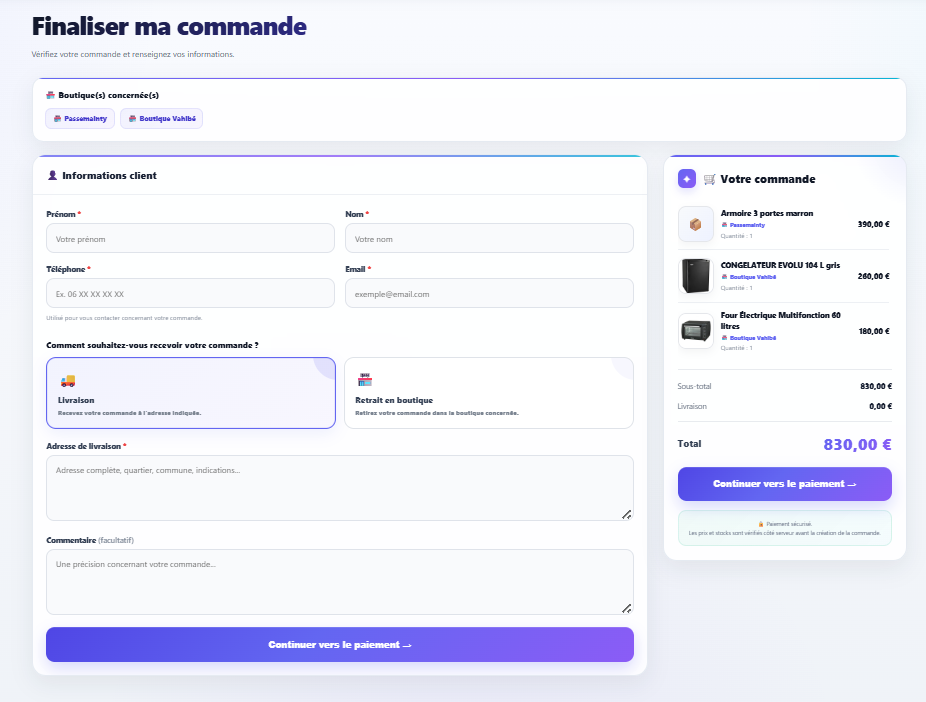The width and height of the screenshot is (926, 702).
Task: Click the Sous-total label
Action: [x=694, y=386]
